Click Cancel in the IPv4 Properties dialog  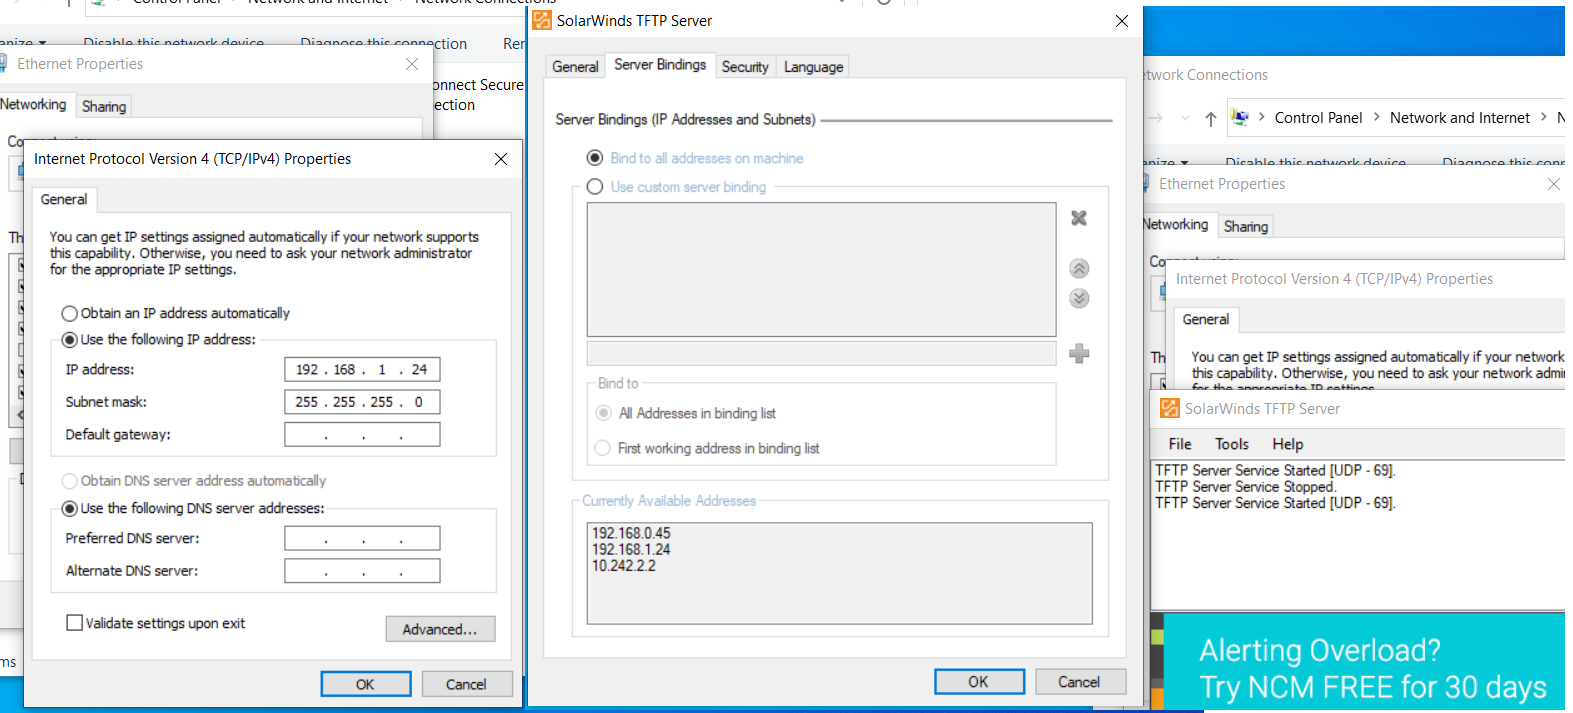pyautogui.click(x=466, y=684)
